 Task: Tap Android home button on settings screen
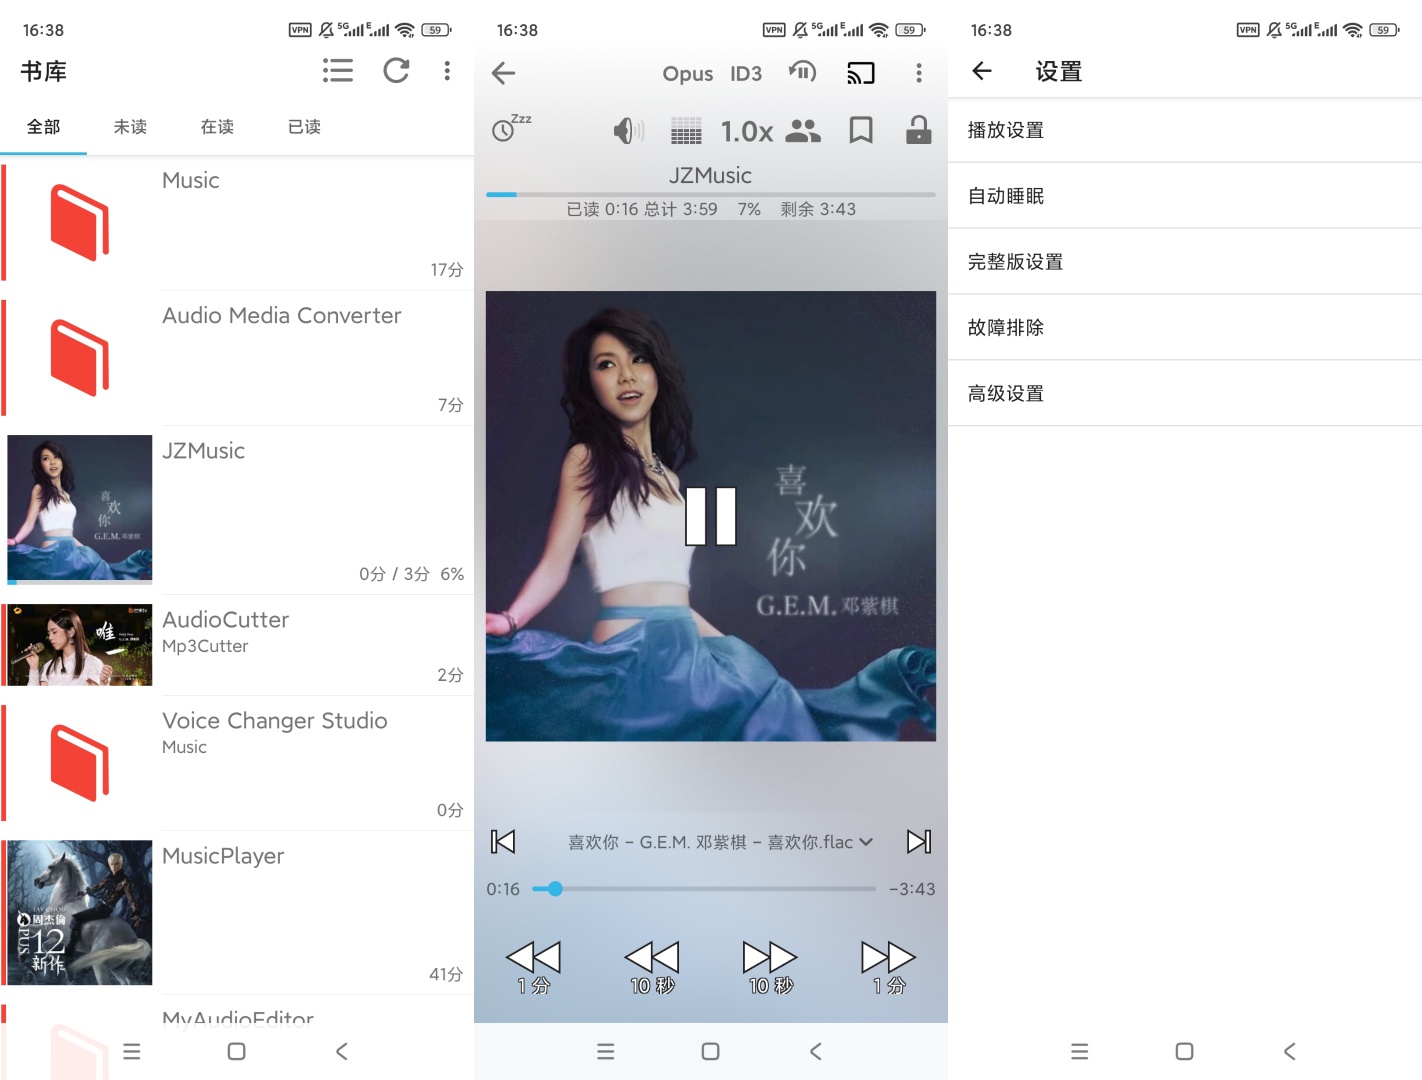click(1185, 1051)
